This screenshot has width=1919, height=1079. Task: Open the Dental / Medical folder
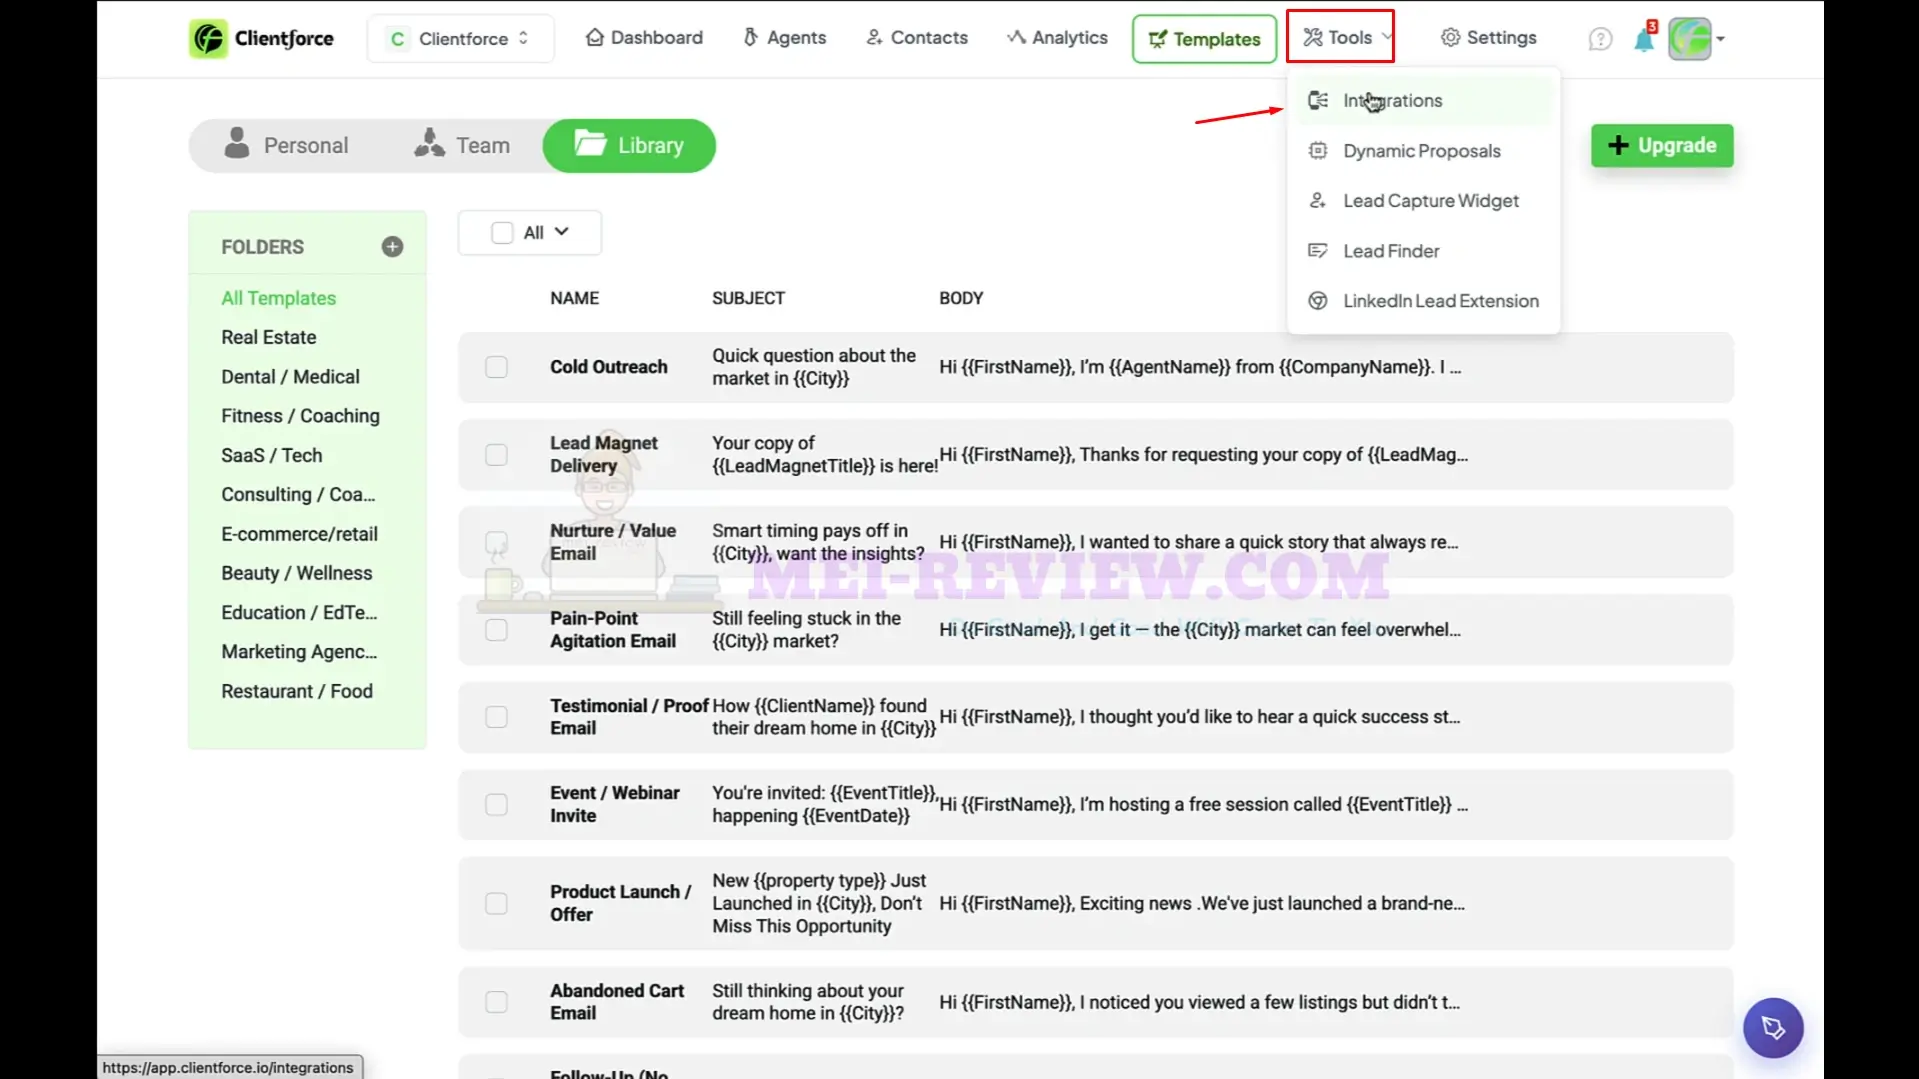[x=290, y=377]
